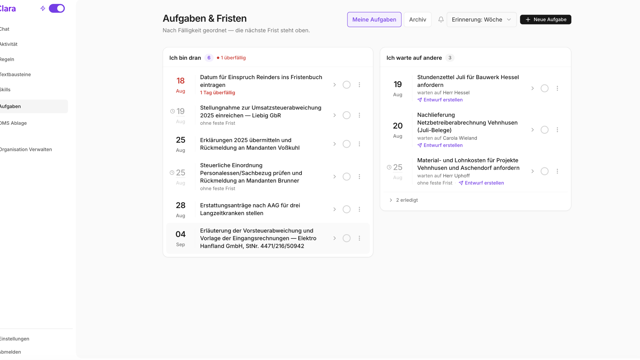Mark Nachlieferung Netzbetreiberabrechnung task done
640x360 pixels.
(544, 130)
